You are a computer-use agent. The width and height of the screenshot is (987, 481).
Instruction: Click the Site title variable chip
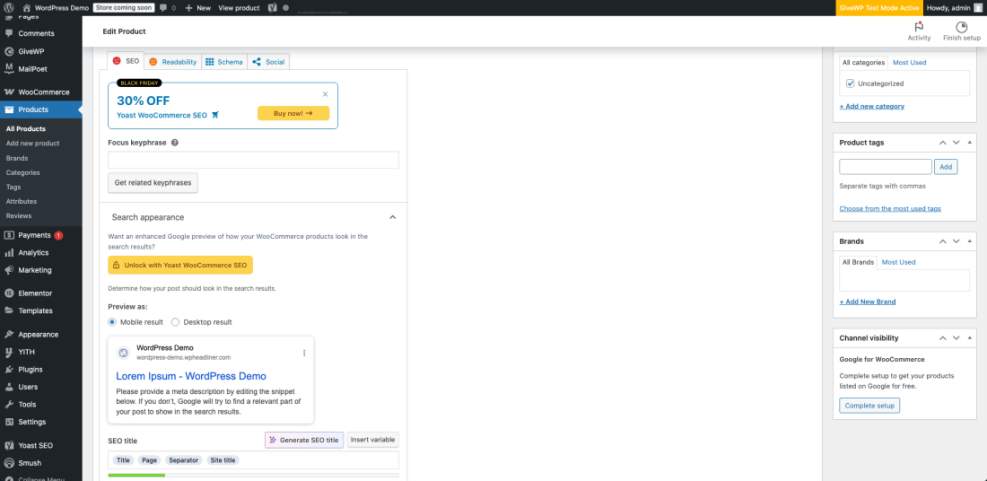click(x=222, y=460)
